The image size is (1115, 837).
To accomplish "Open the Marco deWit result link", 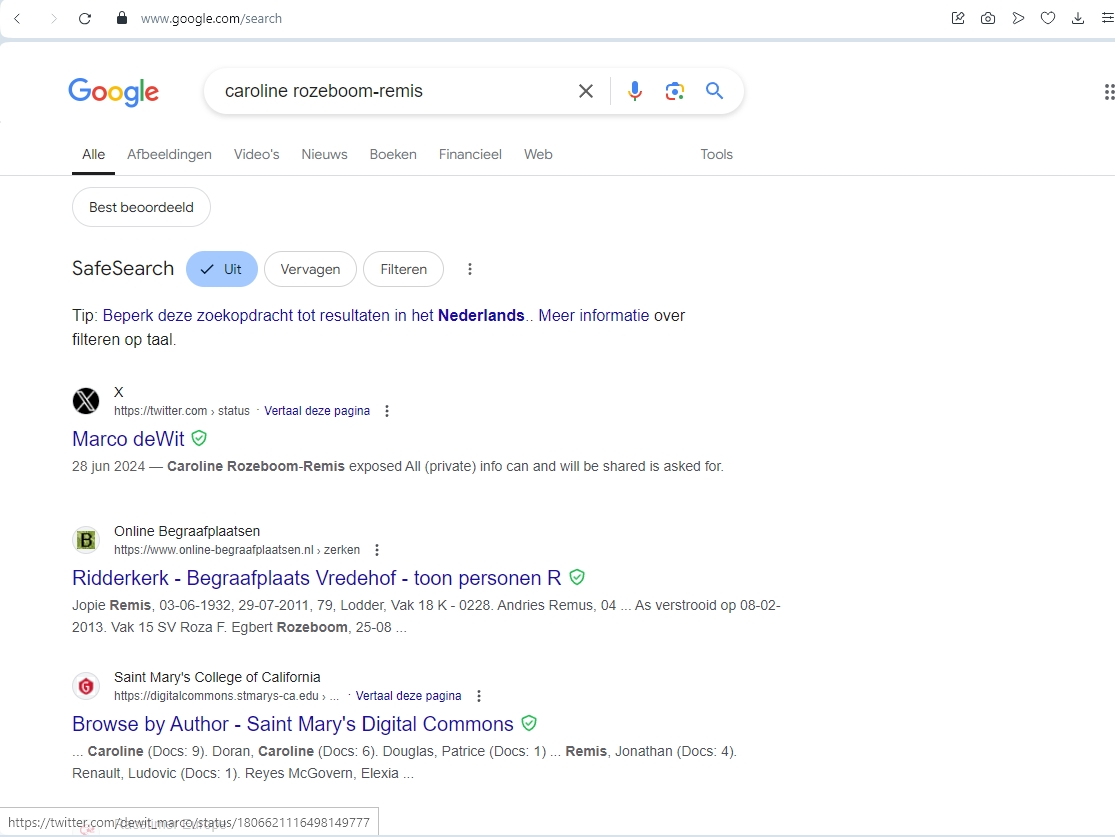I will (x=128, y=439).
